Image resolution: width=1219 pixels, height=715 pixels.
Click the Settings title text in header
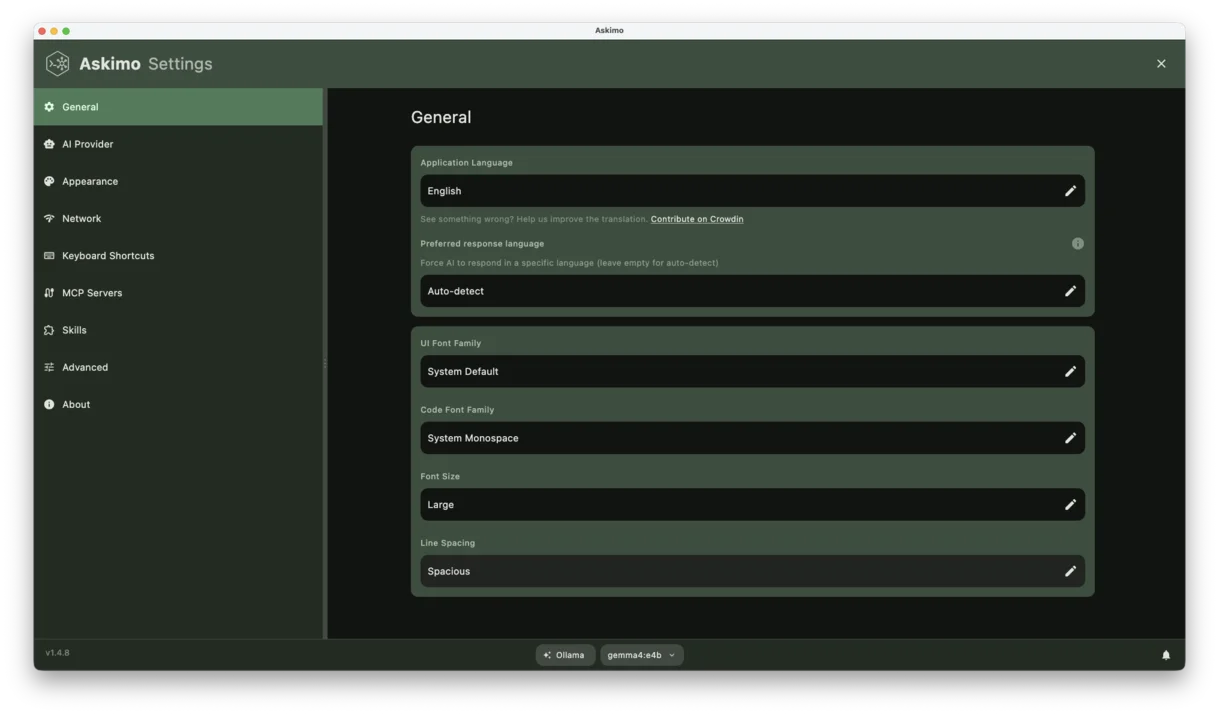point(180,63)
